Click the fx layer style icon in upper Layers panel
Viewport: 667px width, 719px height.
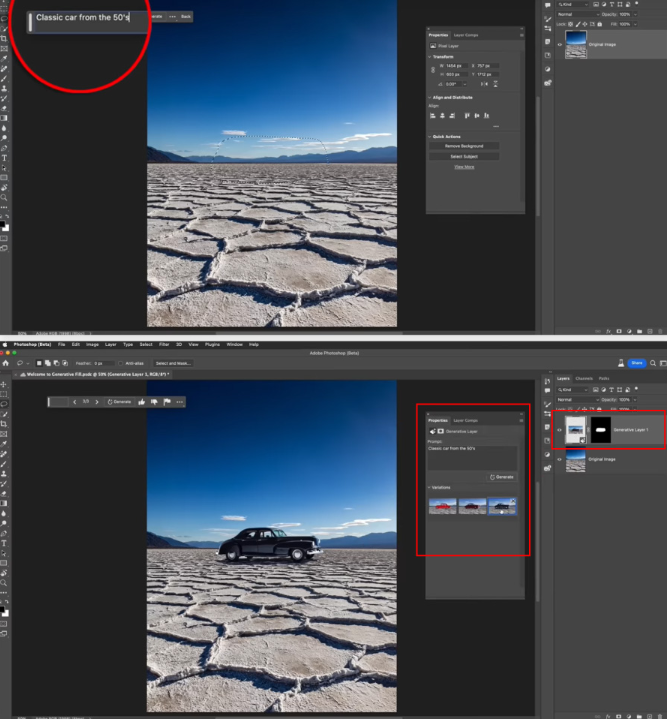point(609,331)
